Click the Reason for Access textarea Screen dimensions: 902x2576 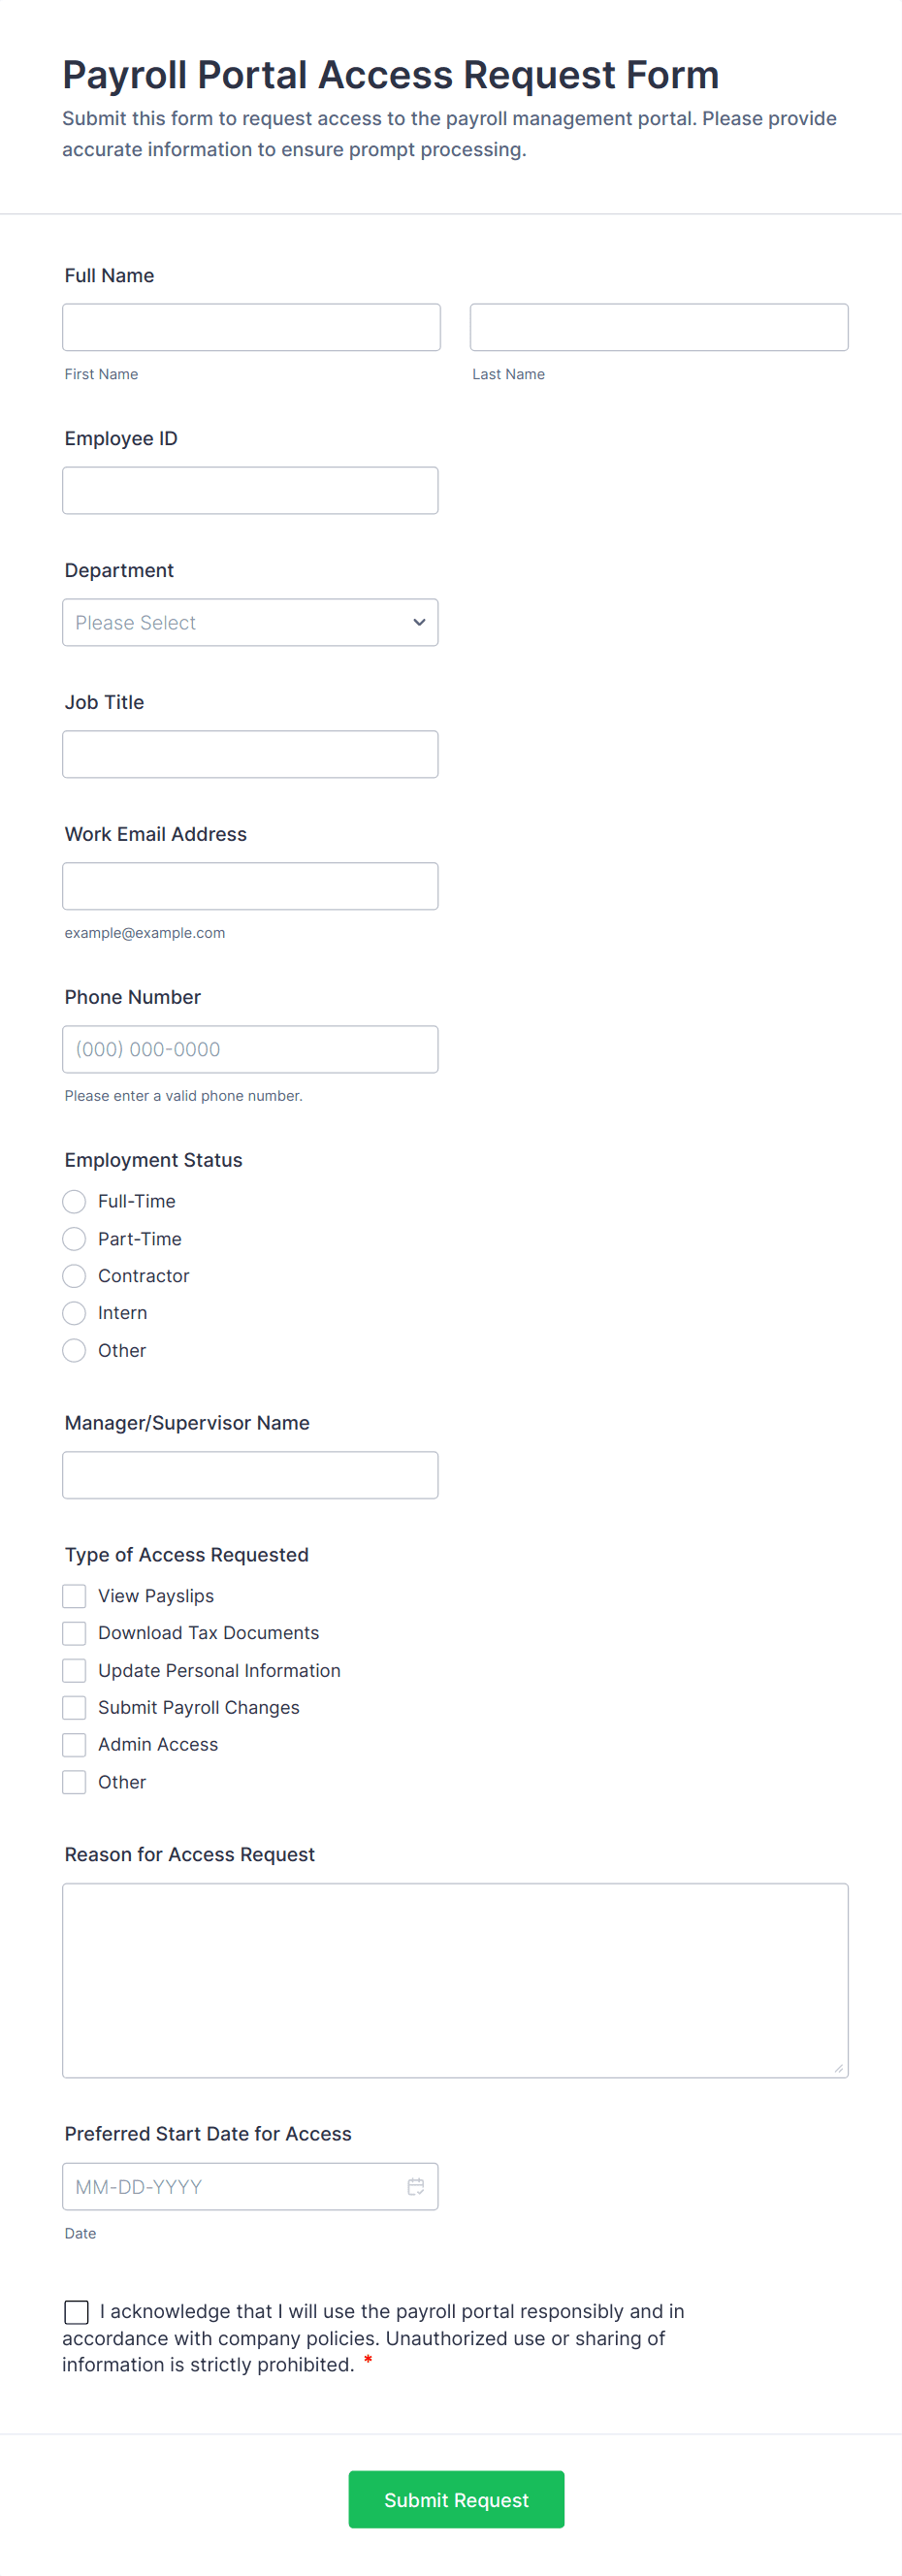click(x=455, y=1975)
